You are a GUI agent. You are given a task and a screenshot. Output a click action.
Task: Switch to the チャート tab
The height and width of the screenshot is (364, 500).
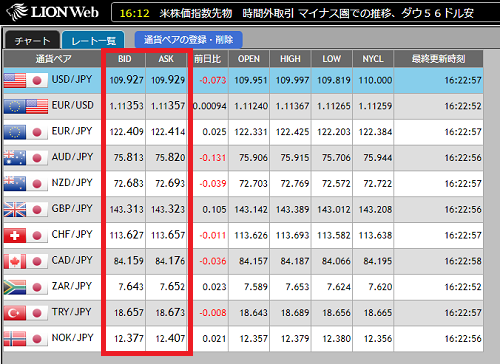coord(32,40)
